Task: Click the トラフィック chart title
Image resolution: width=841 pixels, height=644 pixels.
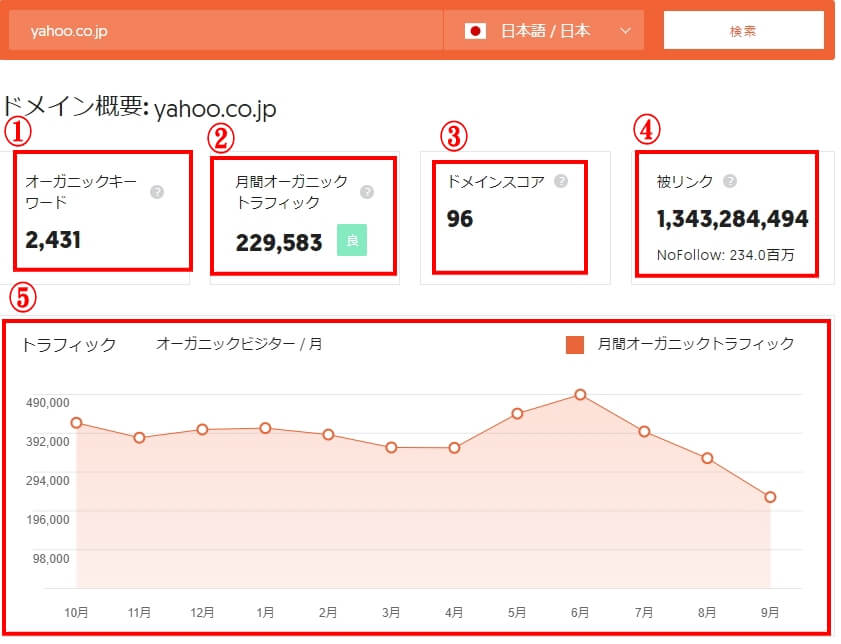Action: 69,344
